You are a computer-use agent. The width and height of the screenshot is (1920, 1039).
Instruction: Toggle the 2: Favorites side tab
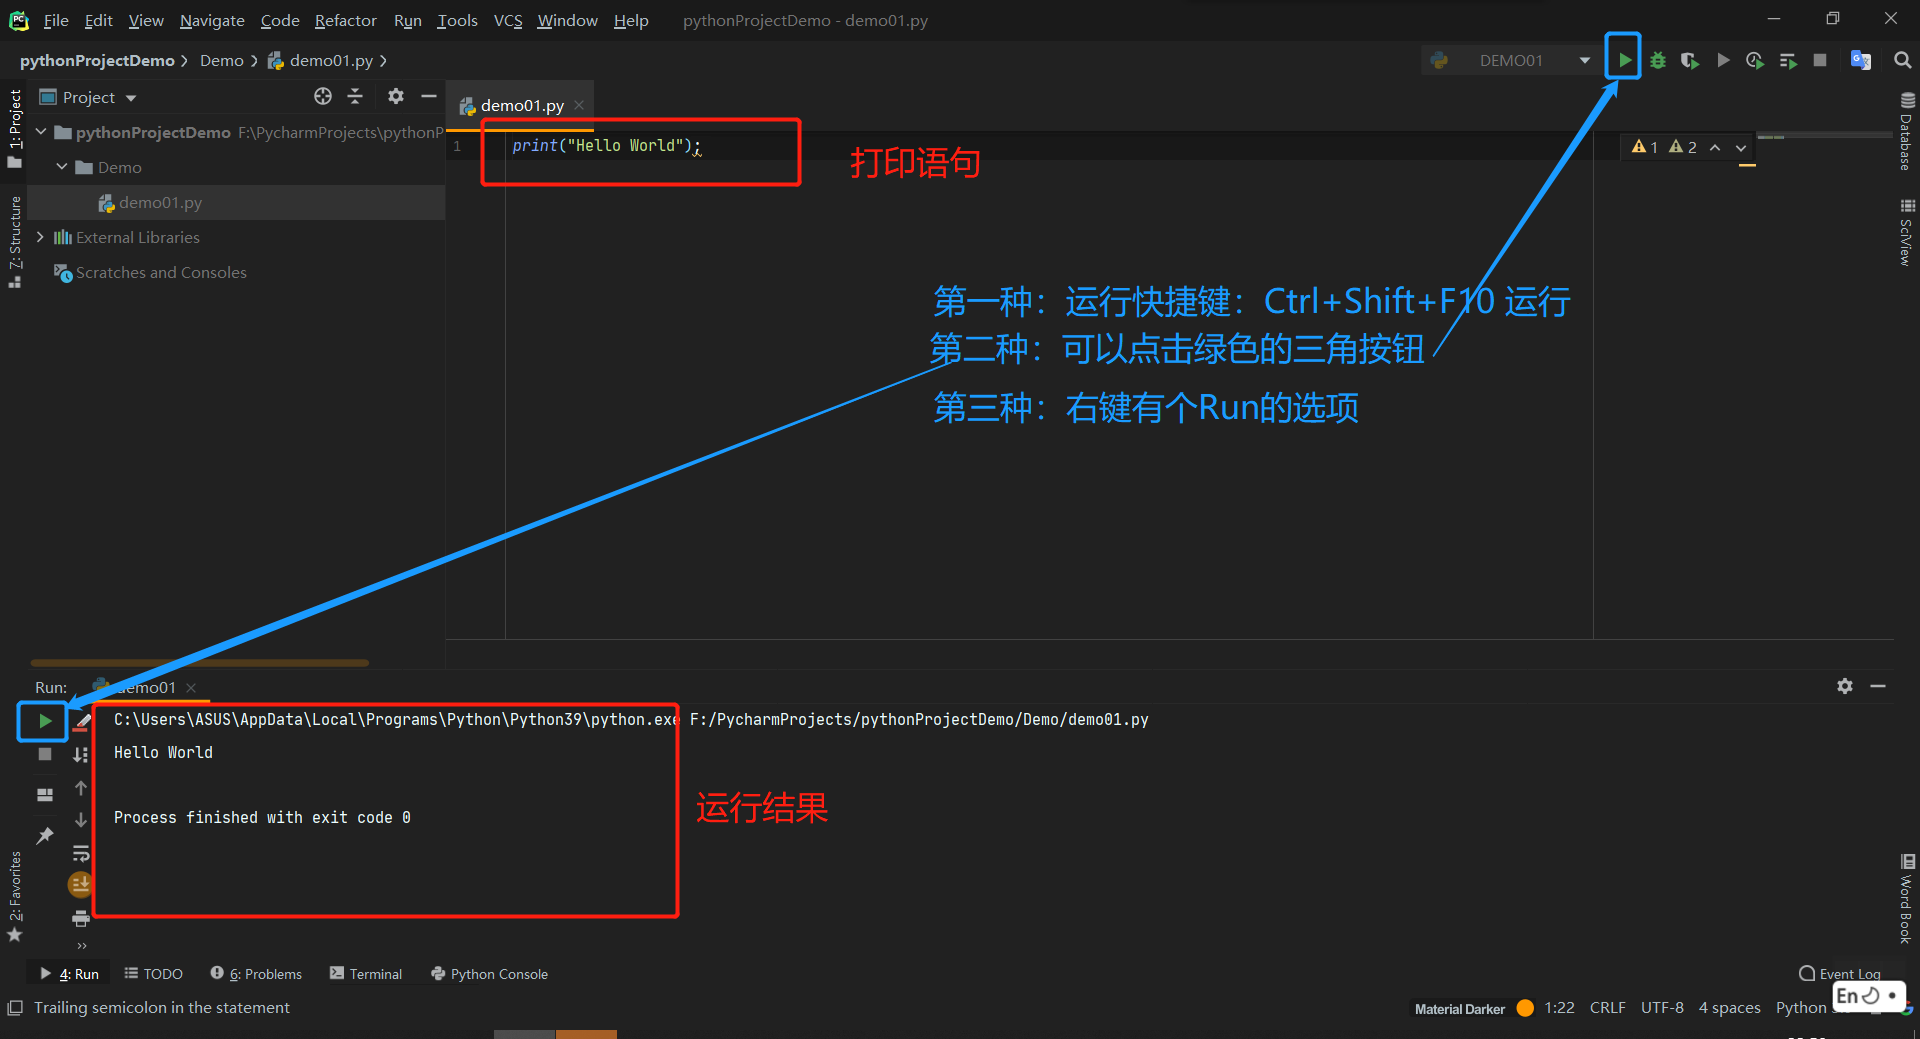(15, 896)
